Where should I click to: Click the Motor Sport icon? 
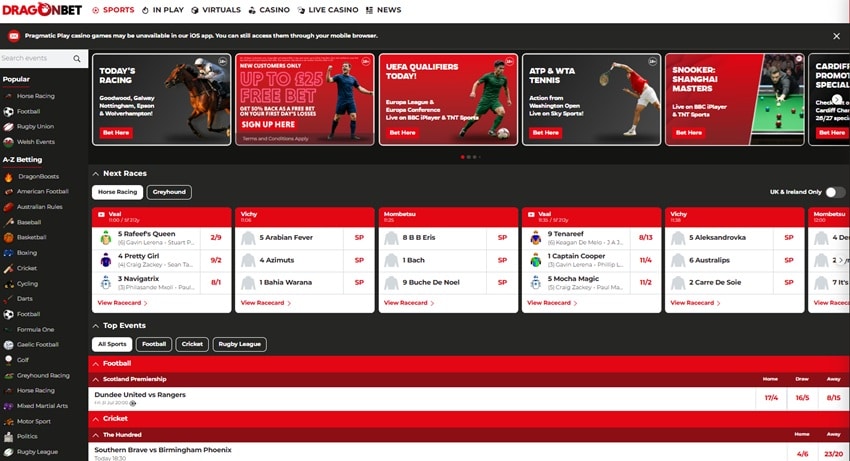click(8, 421)
